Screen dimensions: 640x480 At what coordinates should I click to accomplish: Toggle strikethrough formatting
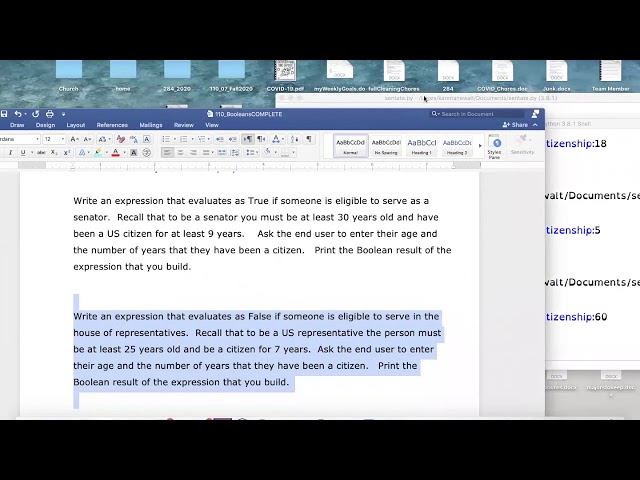[41, 153]
